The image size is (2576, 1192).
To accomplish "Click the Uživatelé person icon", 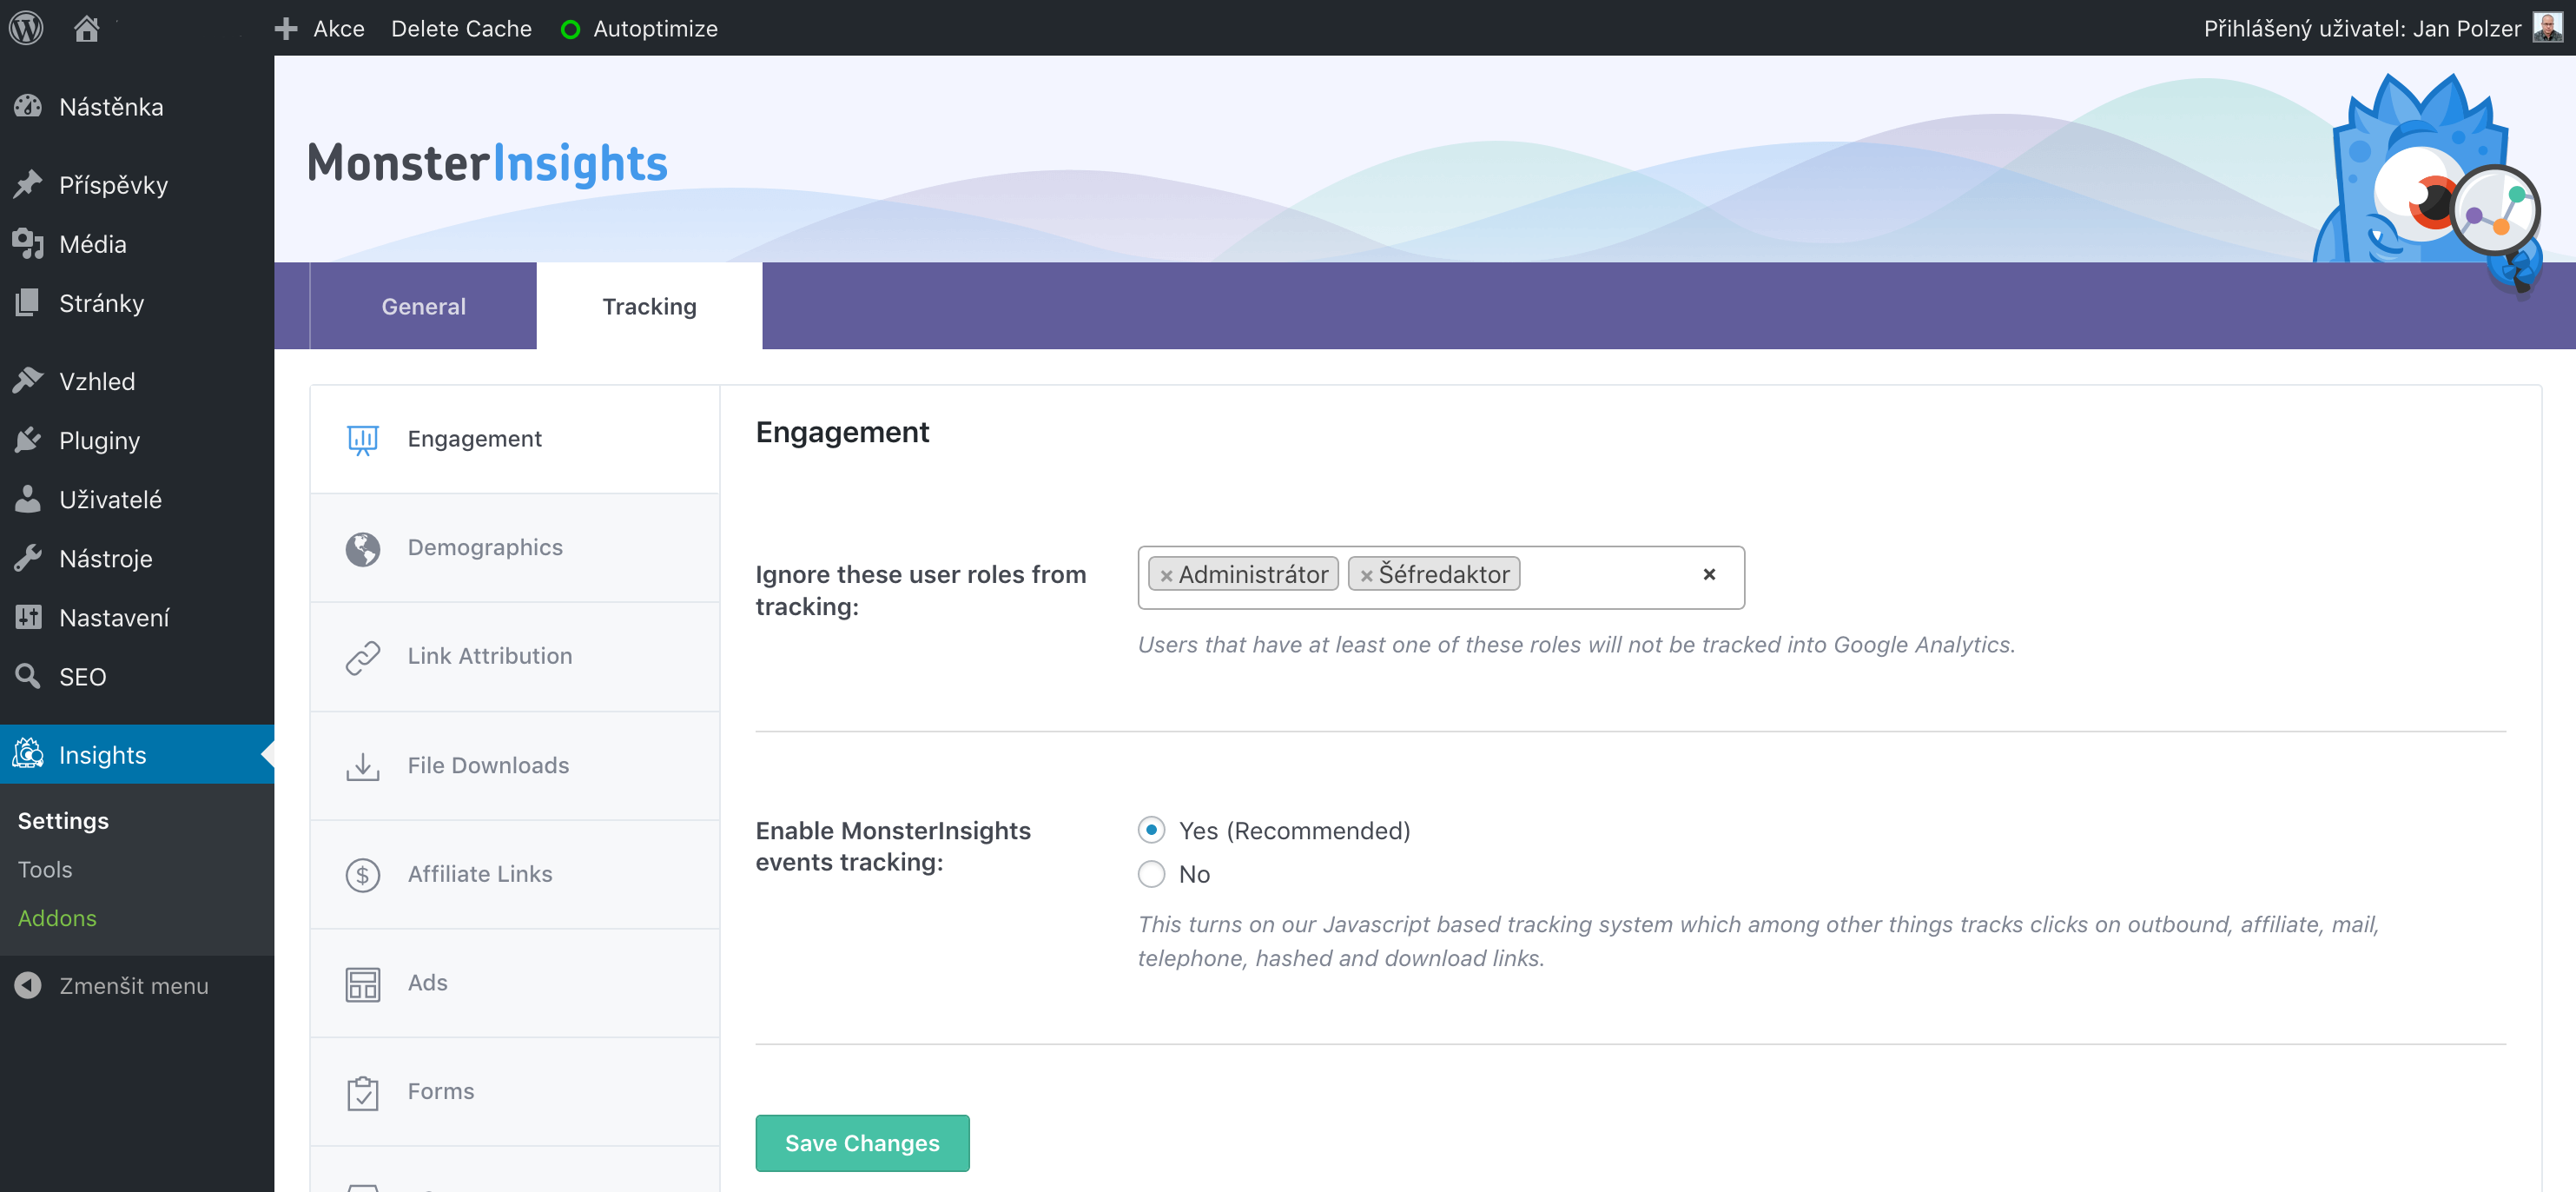I will pos(28,498).
